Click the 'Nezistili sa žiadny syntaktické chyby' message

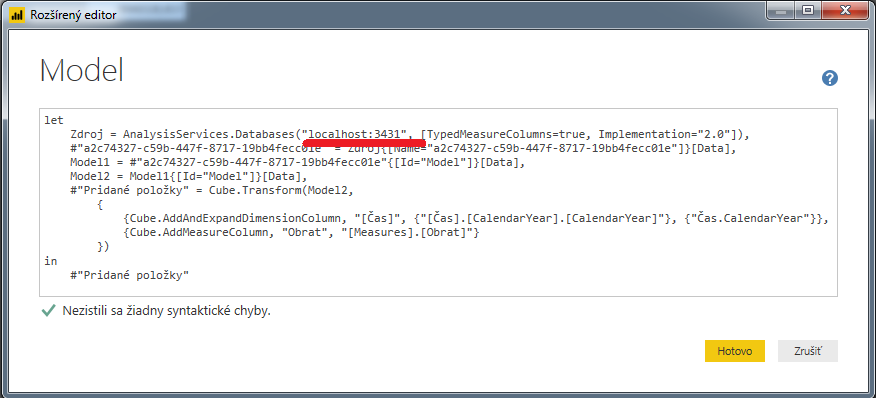[x=166, y=311]
